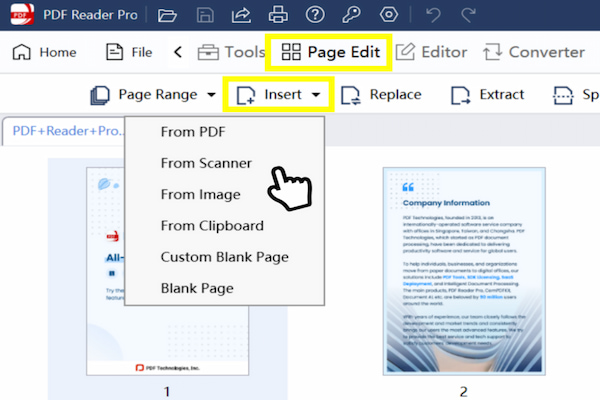
Task: Select From Image in the Insert menu
Action: [x=225, y=194]
